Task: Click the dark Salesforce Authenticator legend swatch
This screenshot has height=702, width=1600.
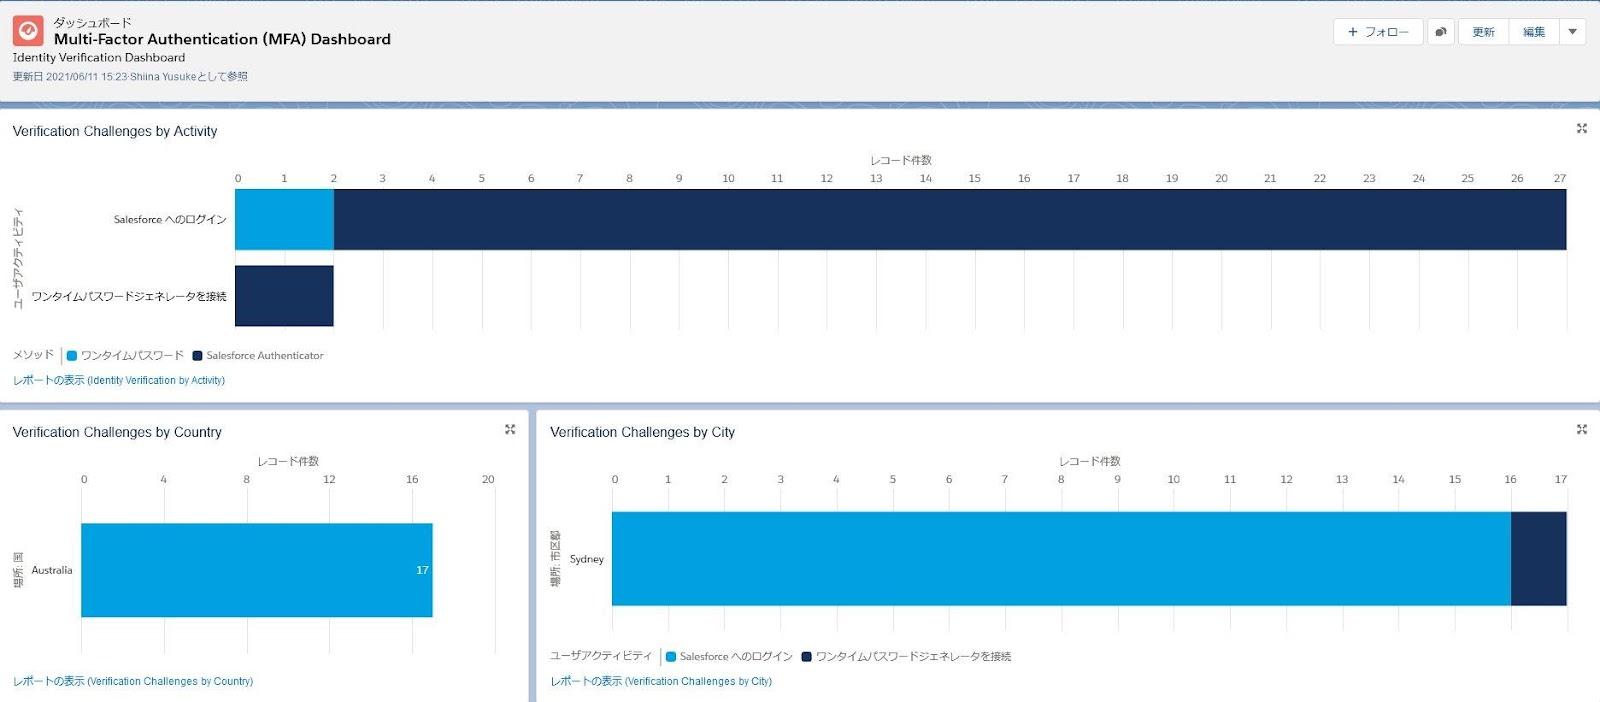Action: [x=197, y=355]
